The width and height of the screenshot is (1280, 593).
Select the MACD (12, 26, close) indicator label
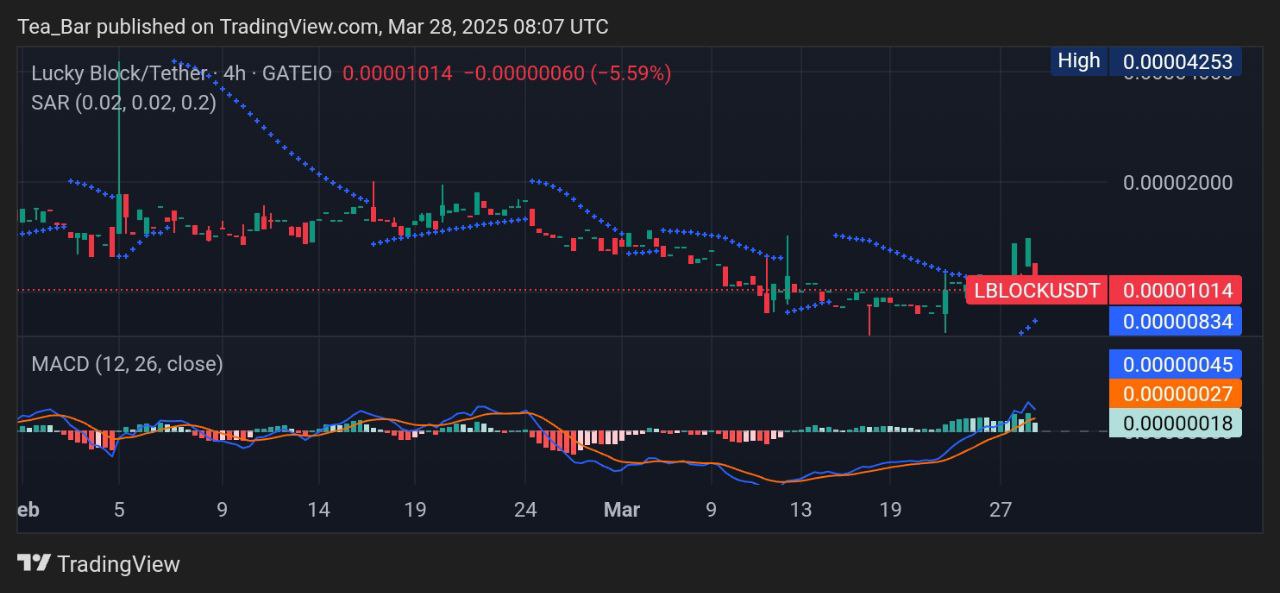tap(127, 364)
